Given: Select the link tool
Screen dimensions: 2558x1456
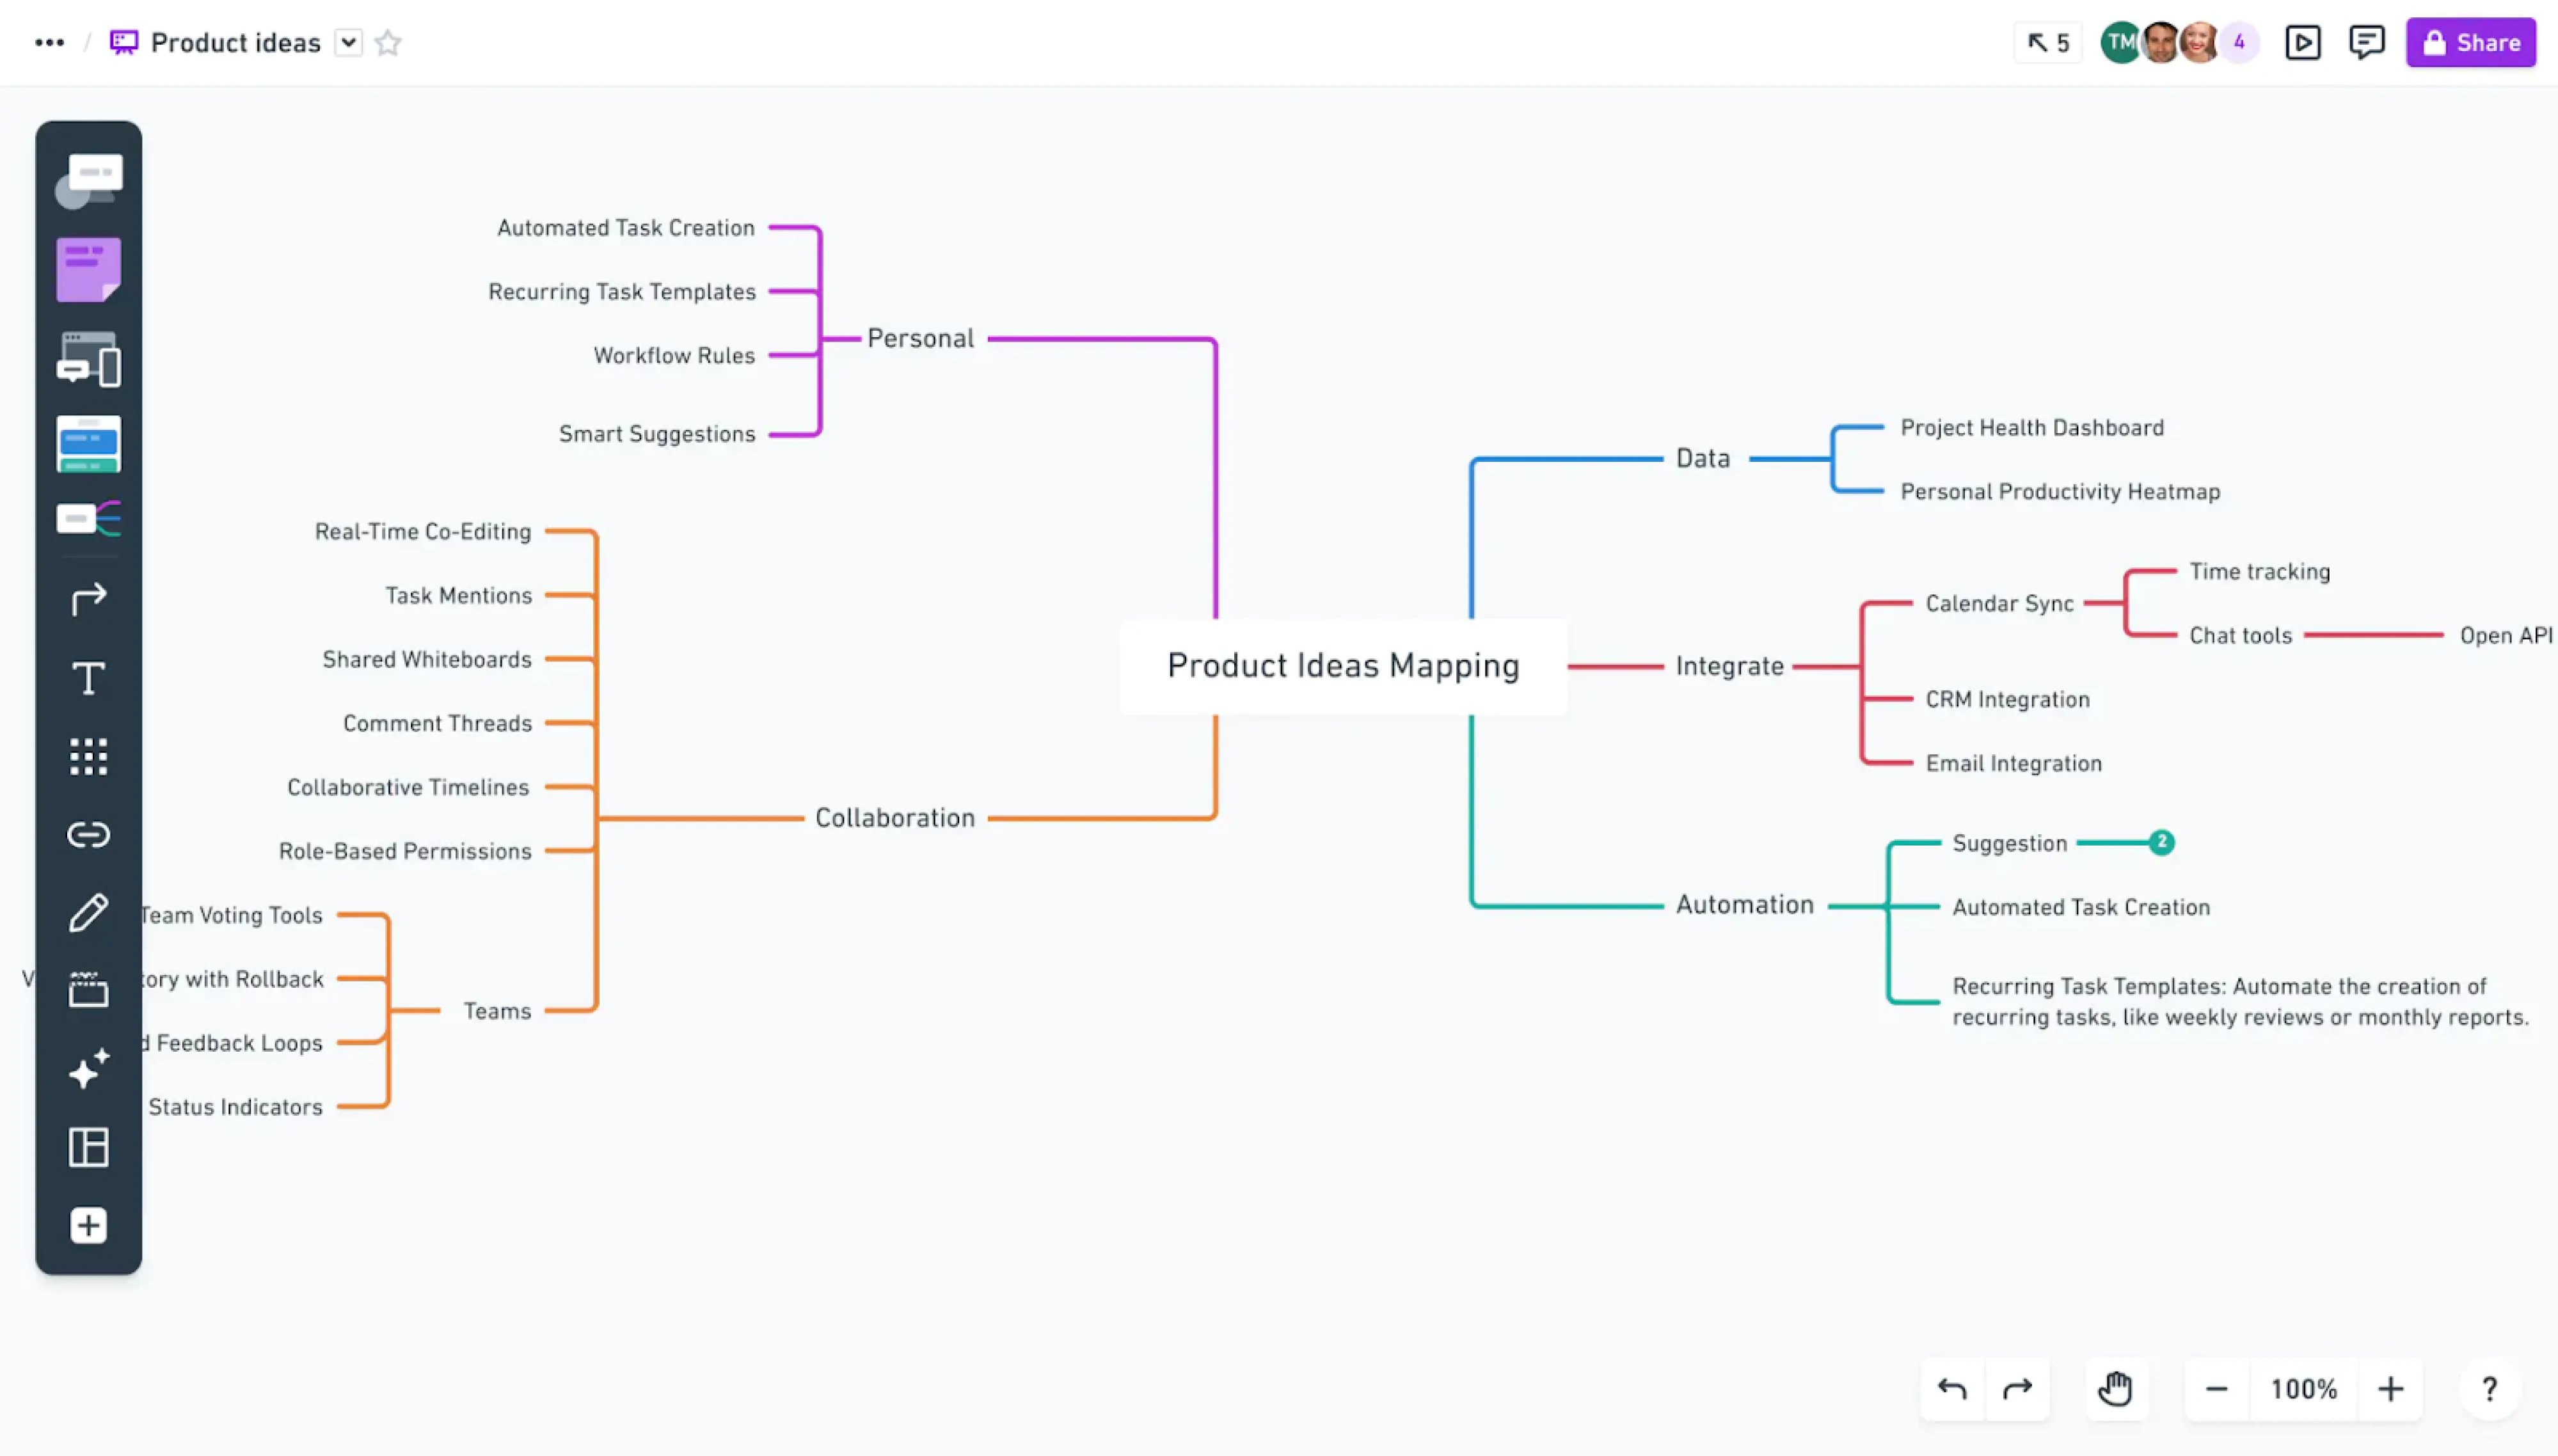Looking at the screenshot, I should click(88, 834).
